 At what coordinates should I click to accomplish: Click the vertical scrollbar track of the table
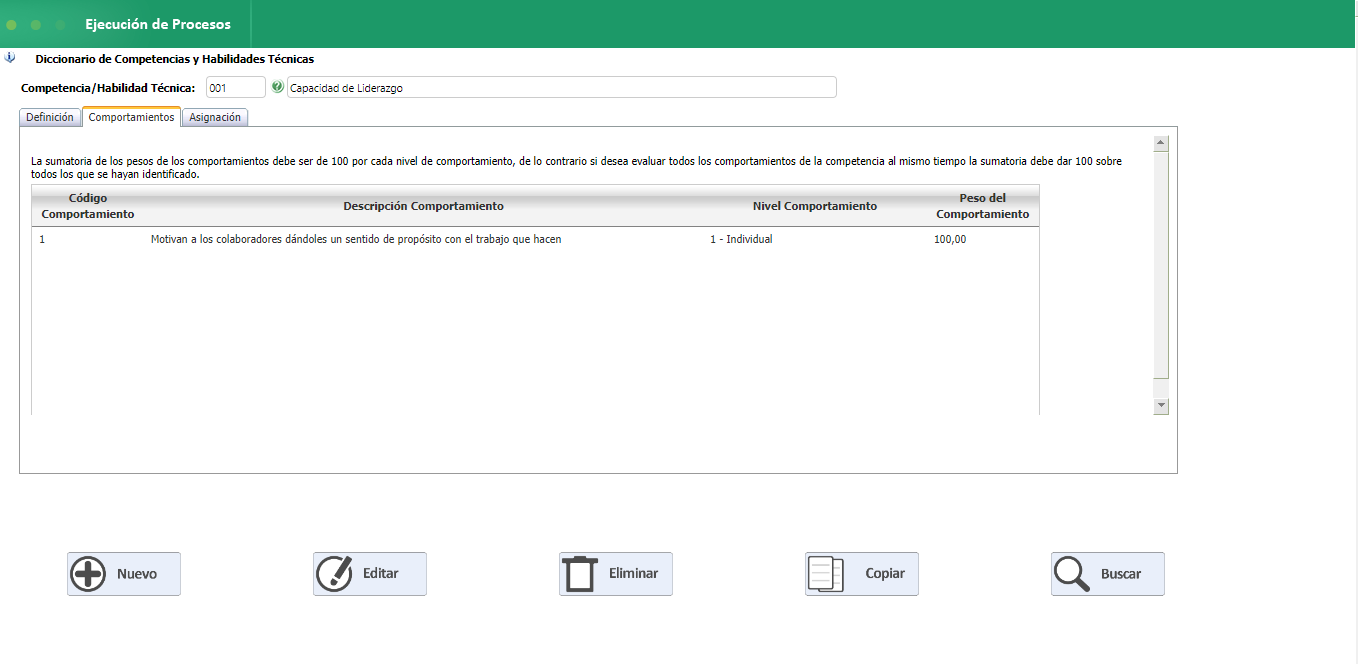click(x=1161, y=270)
